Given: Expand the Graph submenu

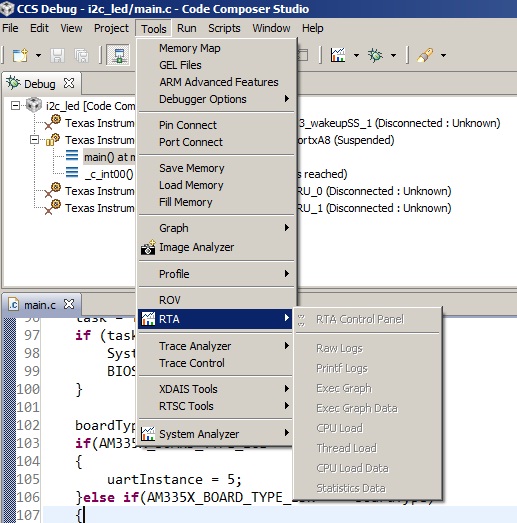Looking at the screenshot, I should 216,228.
